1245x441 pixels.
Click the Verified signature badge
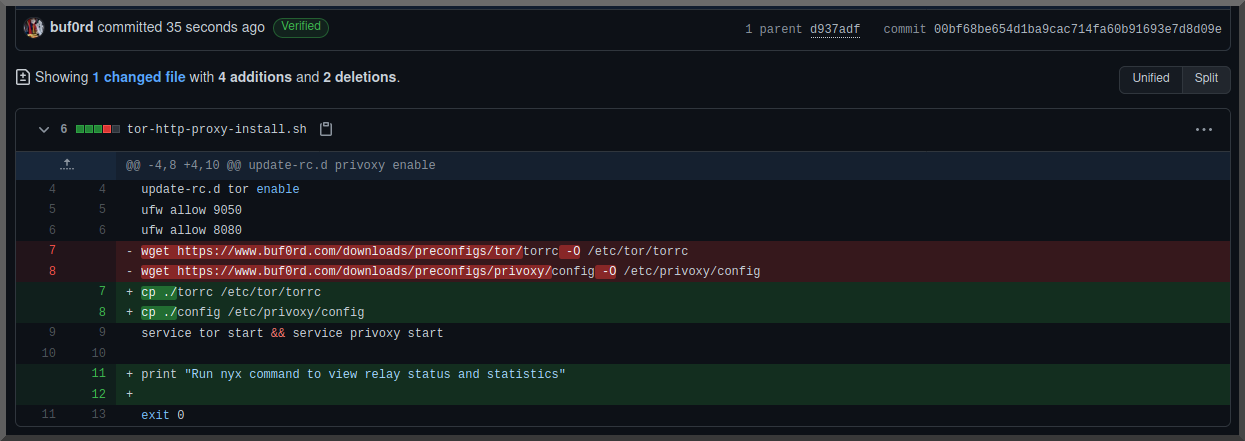point(300,27)
